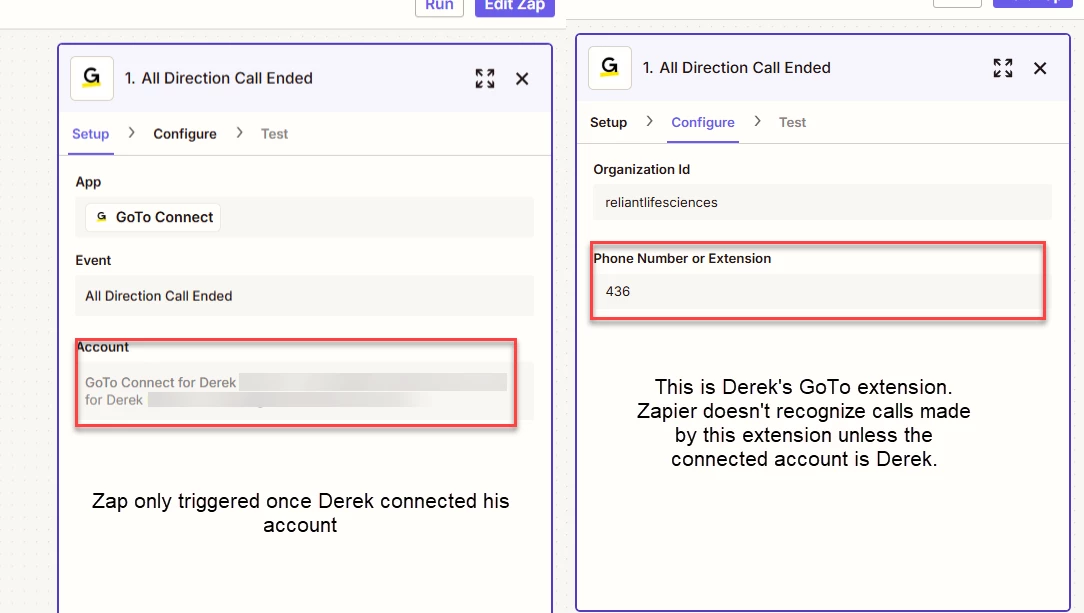The height and width of the screenshot is (613, 1084).
Task: Click the Phone Number or Extension field 436
Action: coord(818,291)
